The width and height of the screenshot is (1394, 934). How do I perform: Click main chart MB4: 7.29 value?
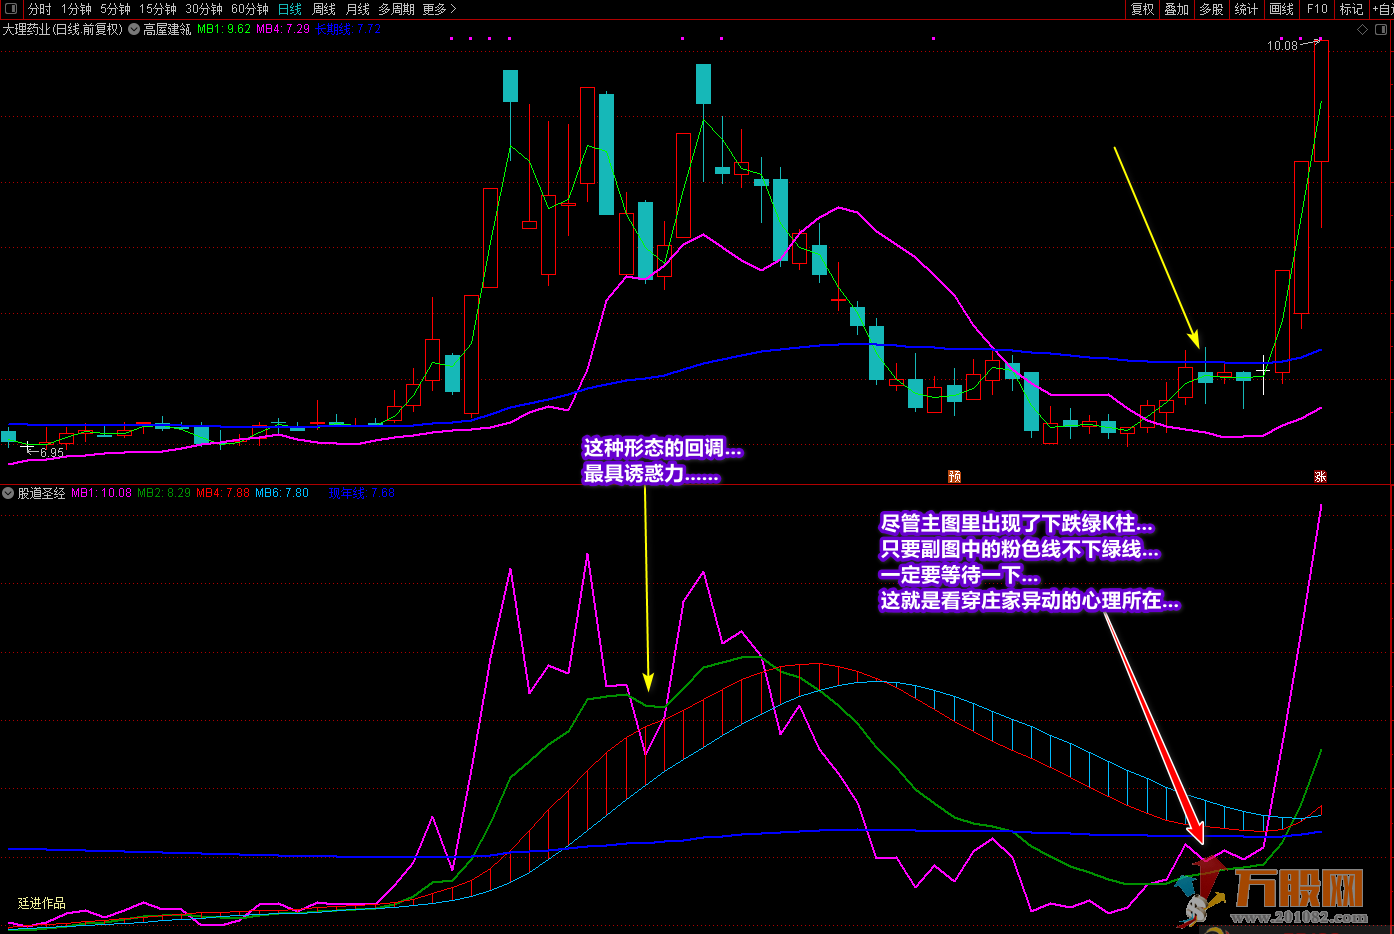point(283,30)
